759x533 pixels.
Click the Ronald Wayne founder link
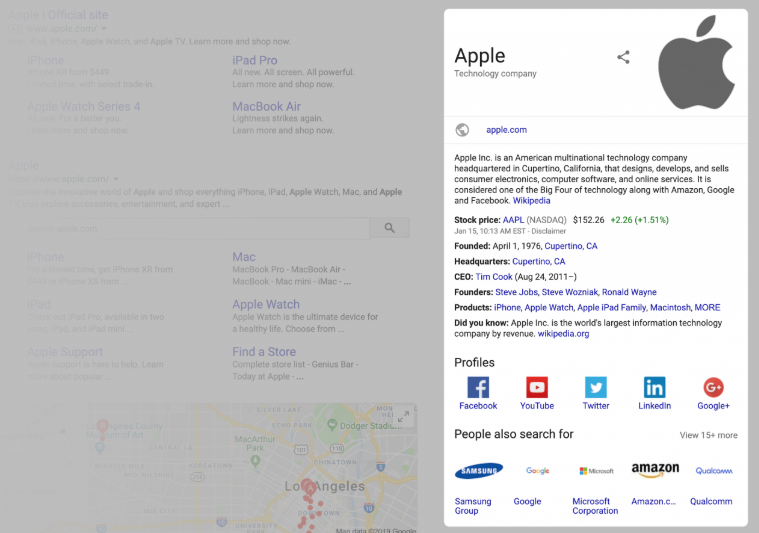point(629,292)
